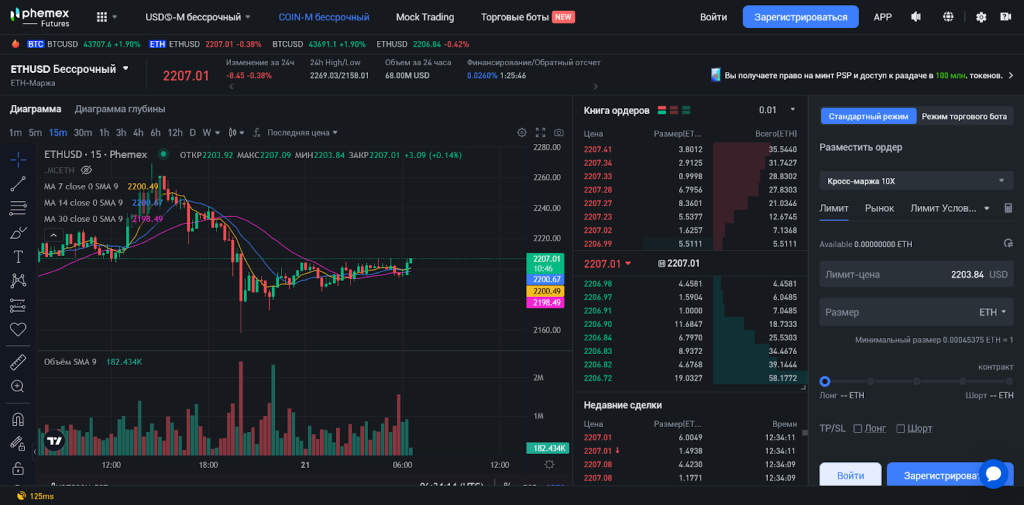This screenshot has width=1024, height=505.
Task: Click the blue Зарегистрироваться button in header
Action: point(800,17)
